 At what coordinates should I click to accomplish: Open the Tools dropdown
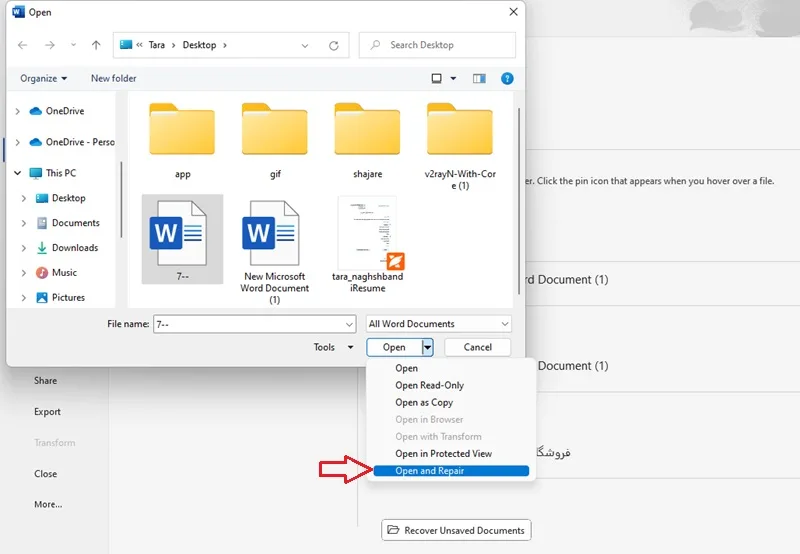click(x=333, y=347)
